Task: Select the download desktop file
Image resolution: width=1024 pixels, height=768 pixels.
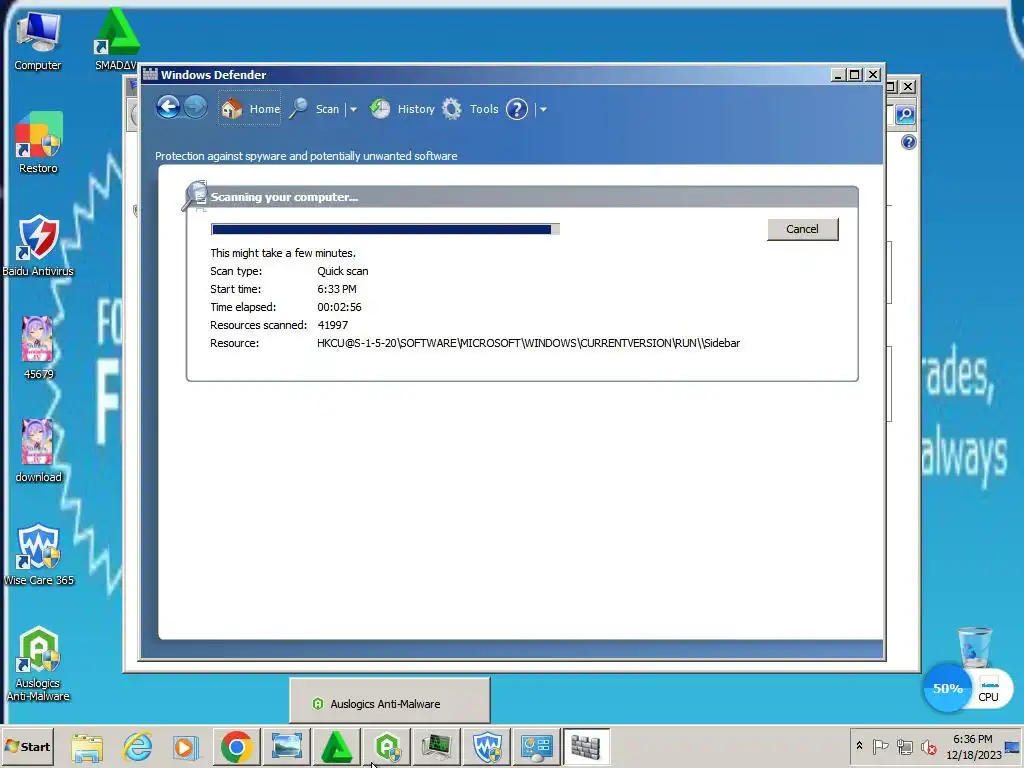Action: (x=38, y=451)
